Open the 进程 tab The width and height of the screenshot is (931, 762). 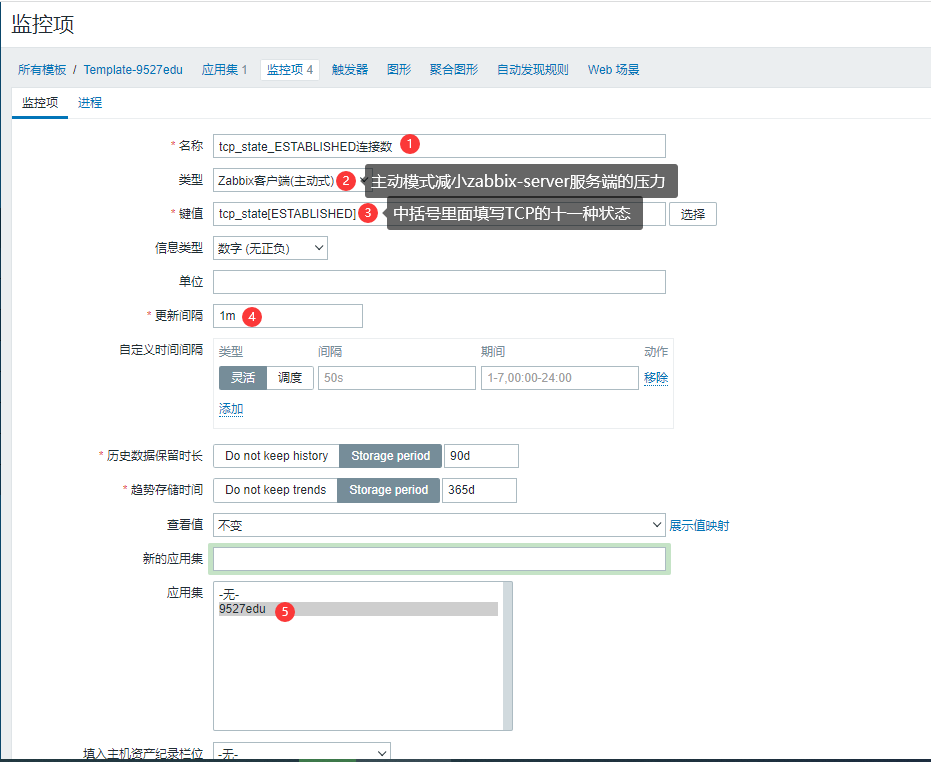90,103
